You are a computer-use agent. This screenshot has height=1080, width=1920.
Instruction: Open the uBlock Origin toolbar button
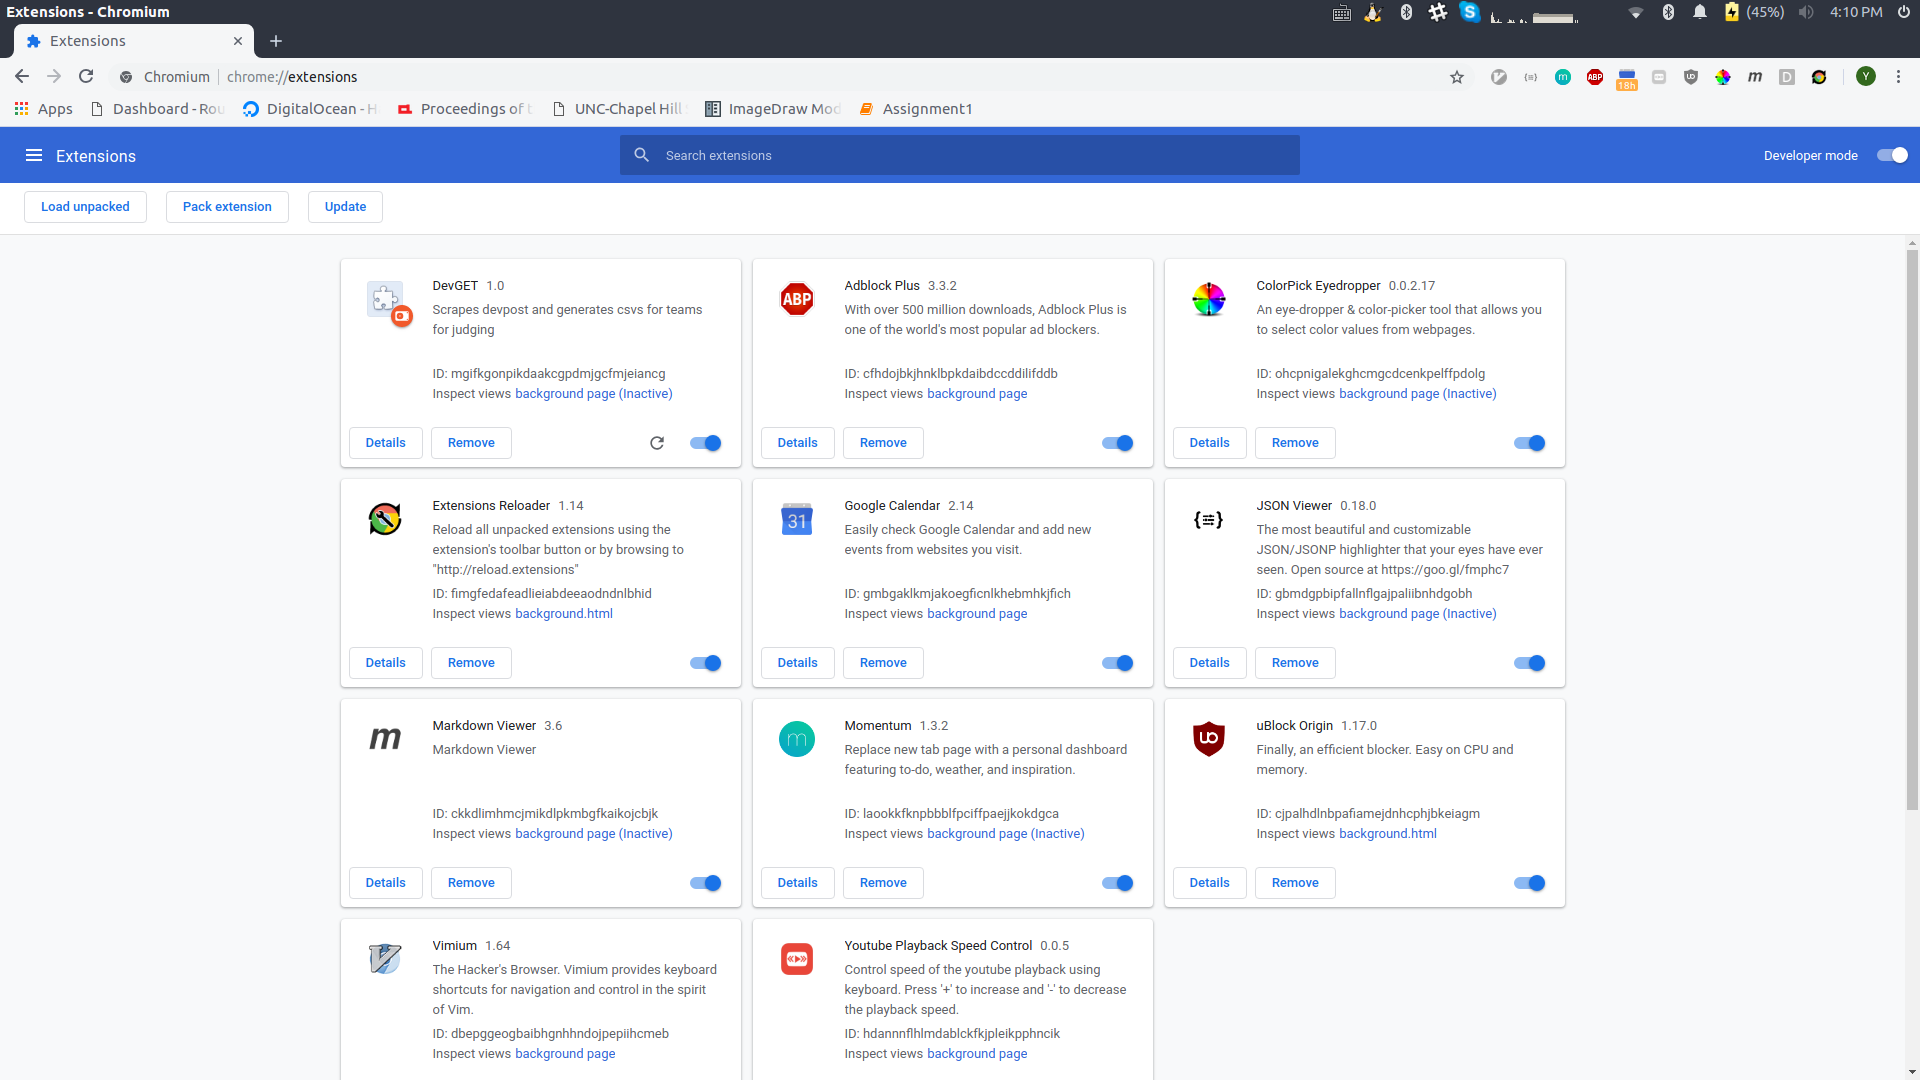point(1691,77)
